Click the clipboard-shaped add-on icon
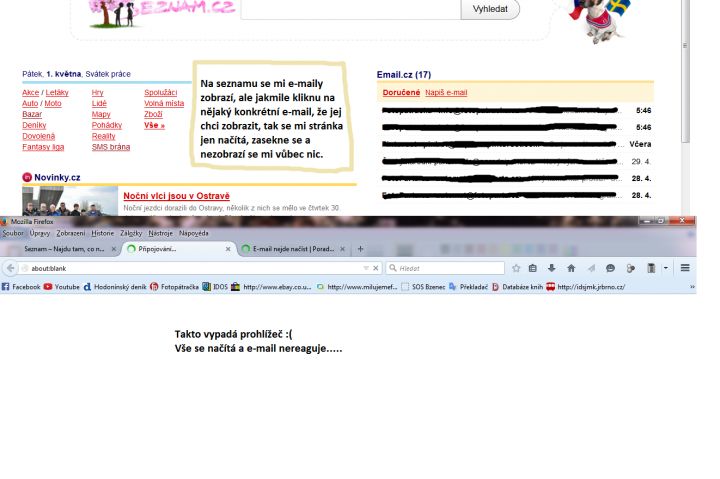 point(651,268)
